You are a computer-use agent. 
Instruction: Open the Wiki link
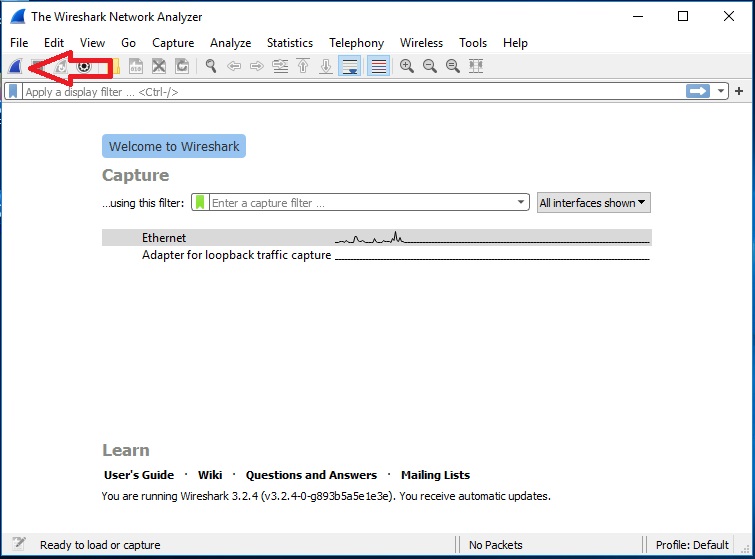(x=210, y=475)
